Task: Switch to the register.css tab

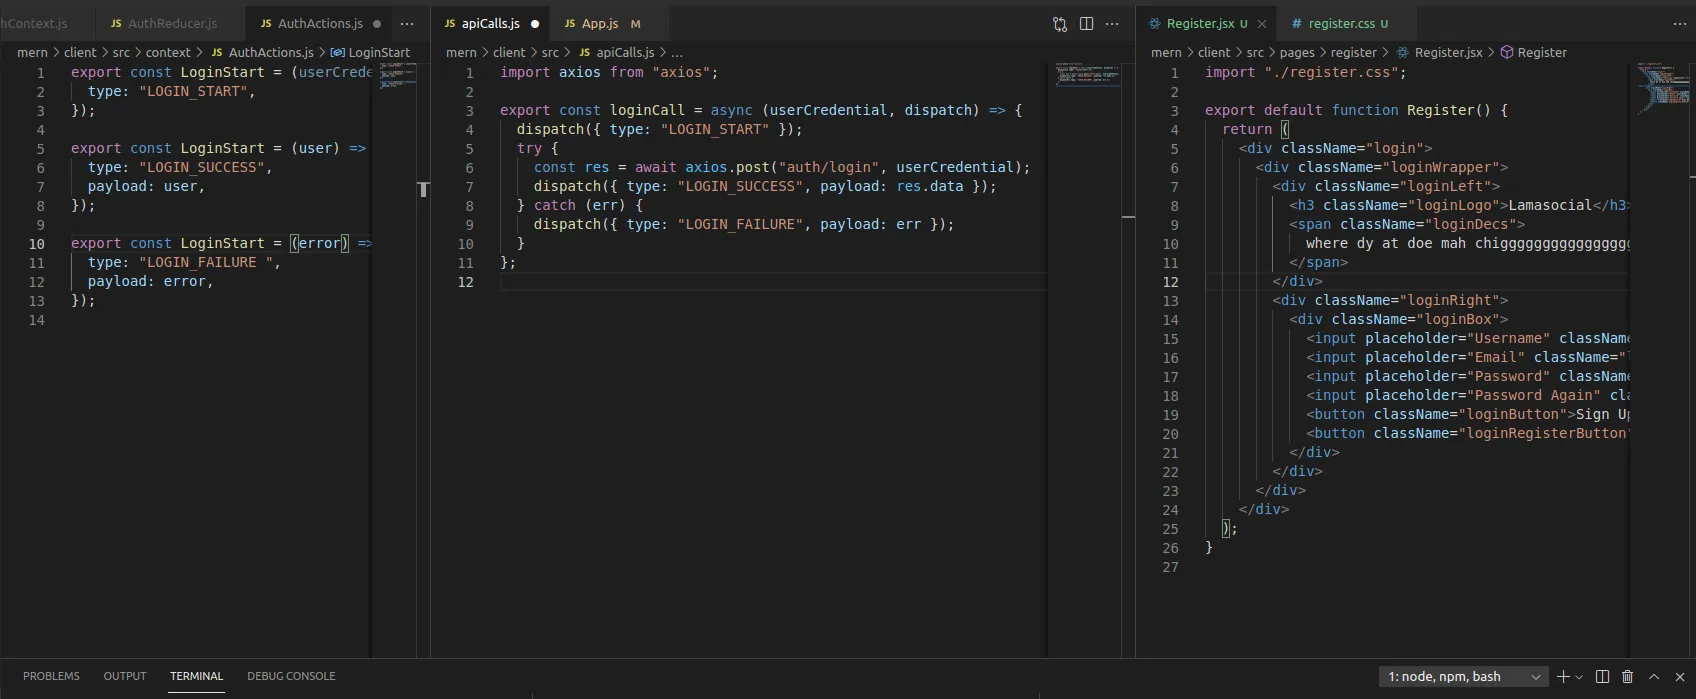Action: pyautogui.click(x=1340, y=24)
